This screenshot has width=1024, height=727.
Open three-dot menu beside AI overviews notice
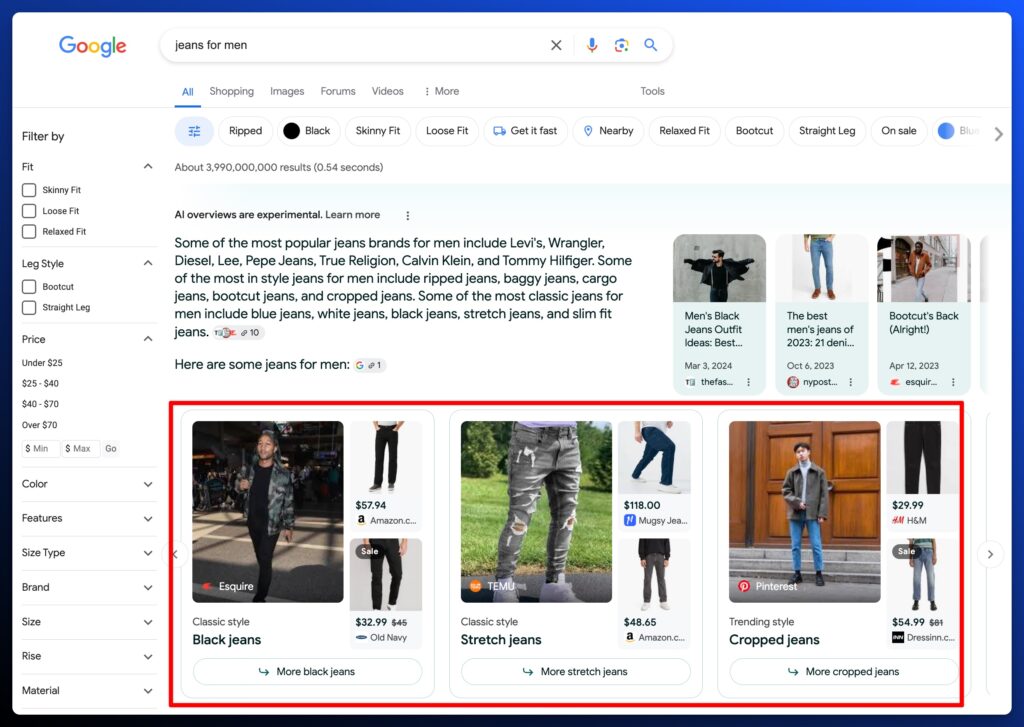tap(407, 215)
